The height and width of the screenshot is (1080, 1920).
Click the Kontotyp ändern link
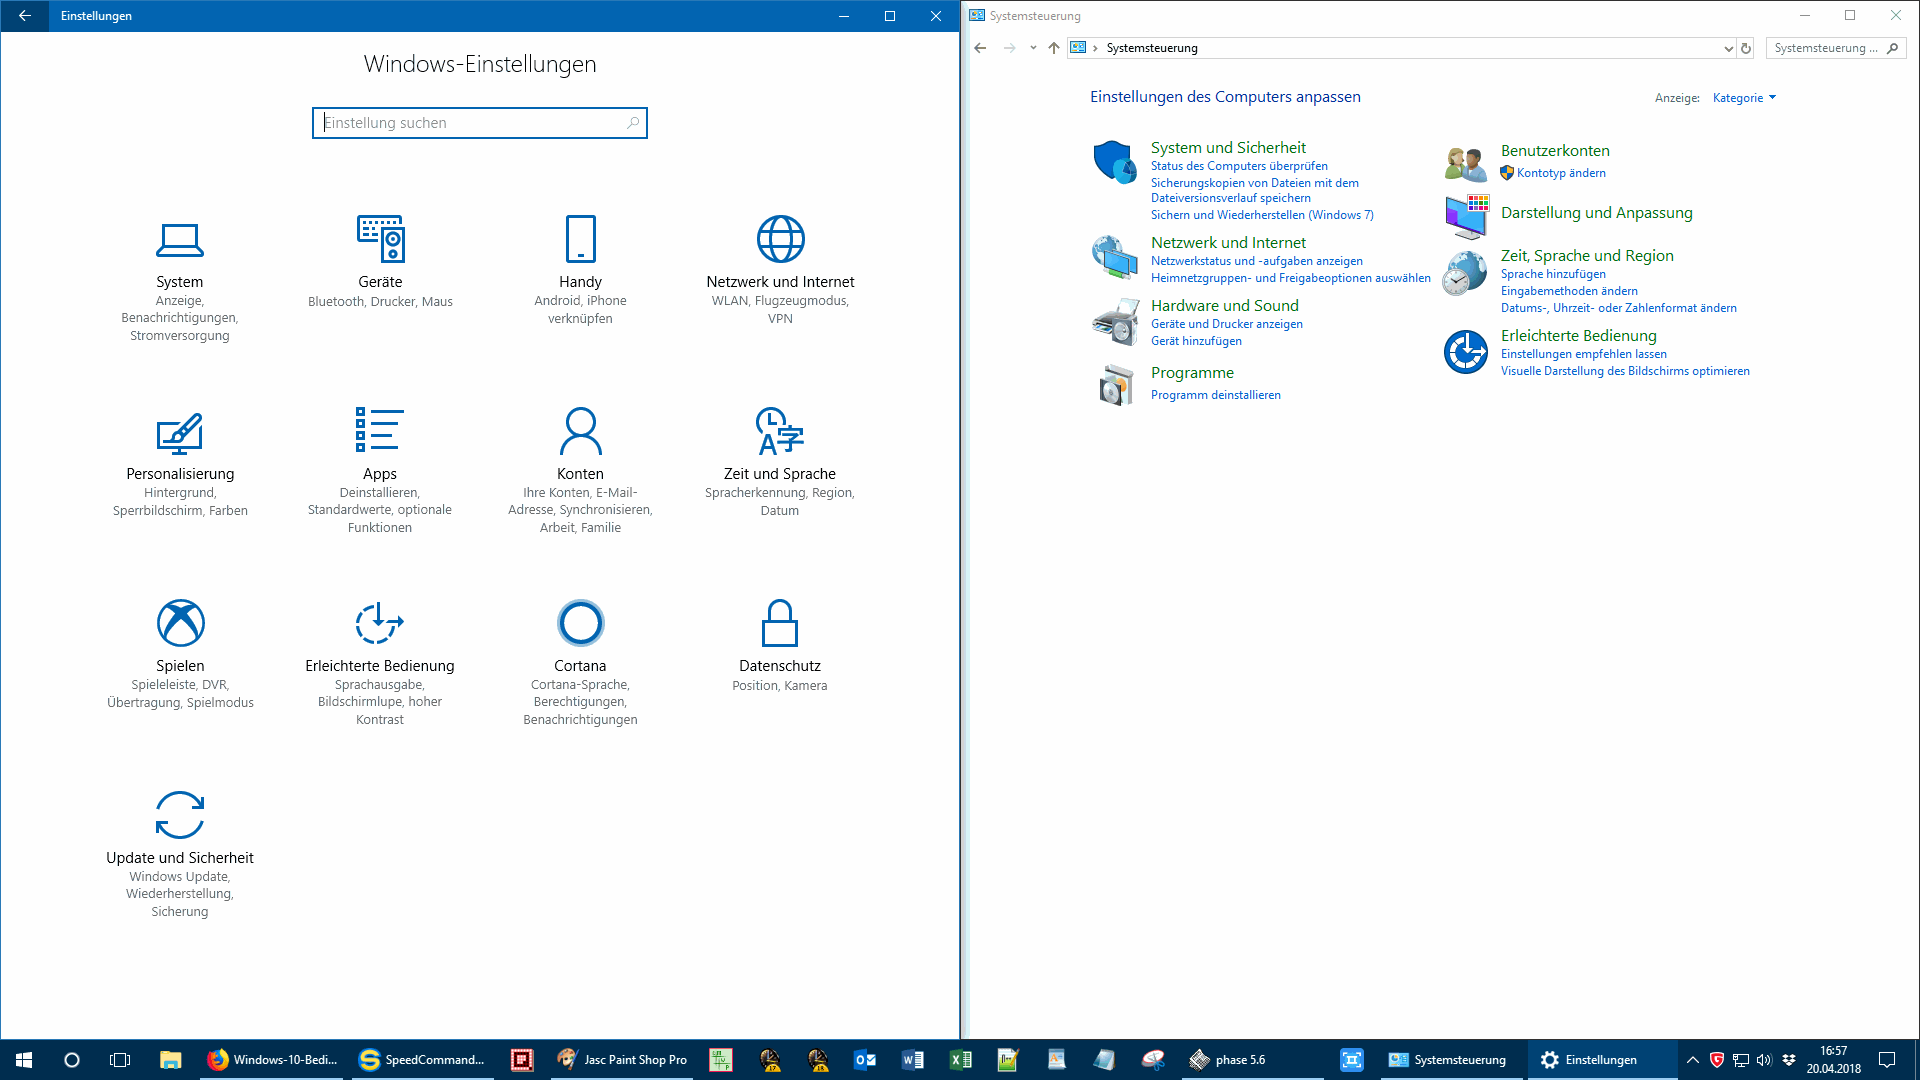(x=1560, y=173)
